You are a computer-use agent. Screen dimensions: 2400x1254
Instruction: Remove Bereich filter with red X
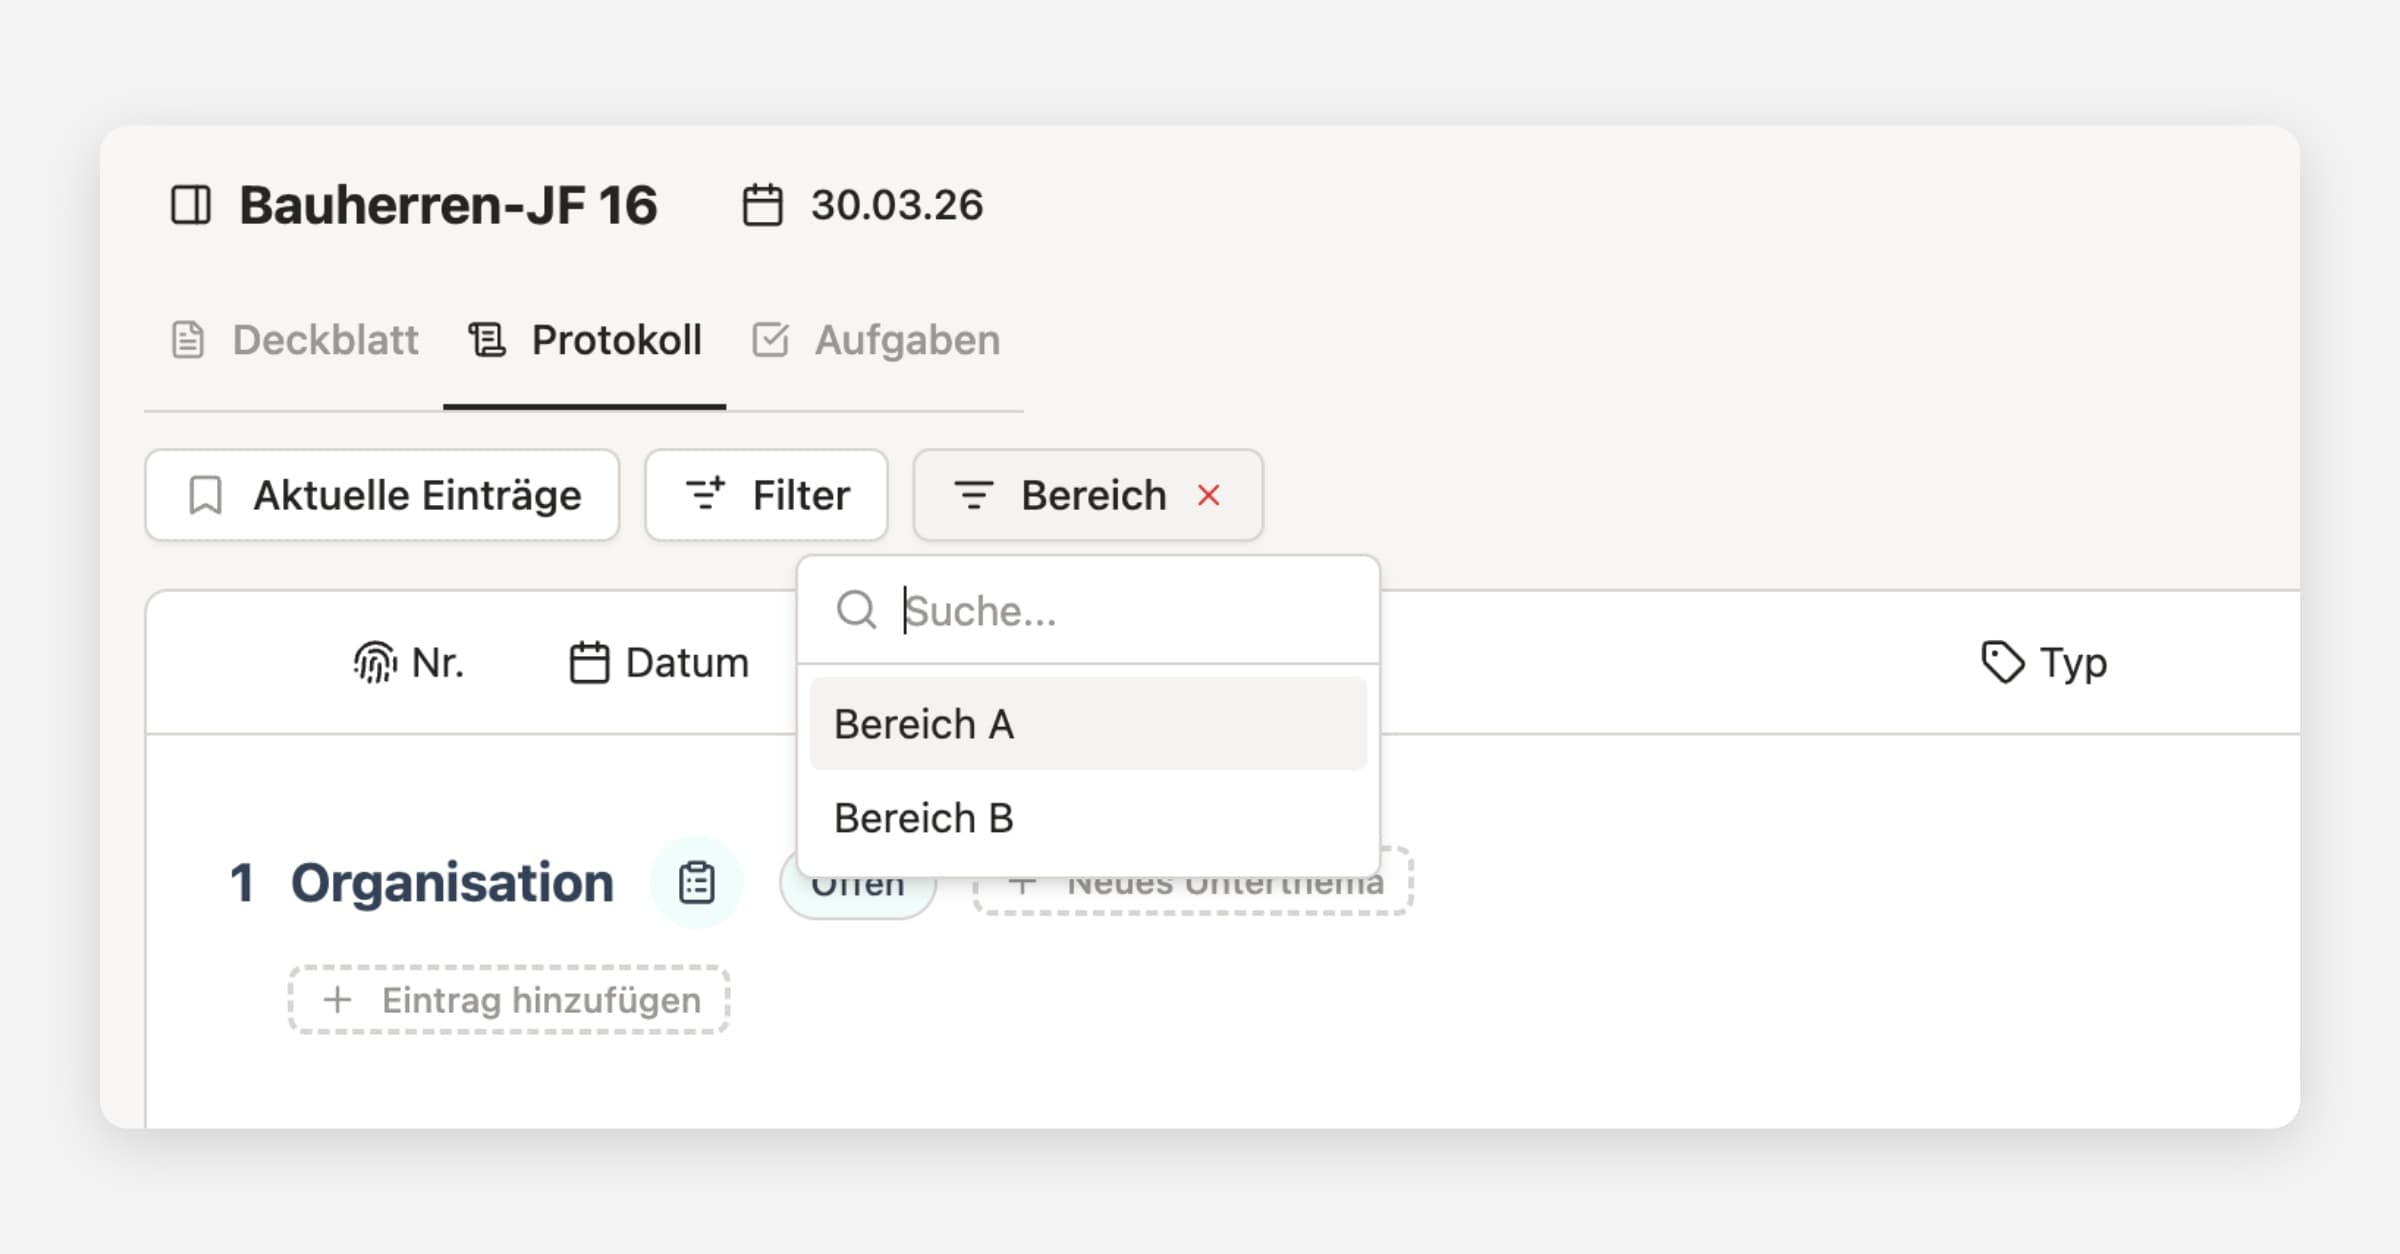1209,495
